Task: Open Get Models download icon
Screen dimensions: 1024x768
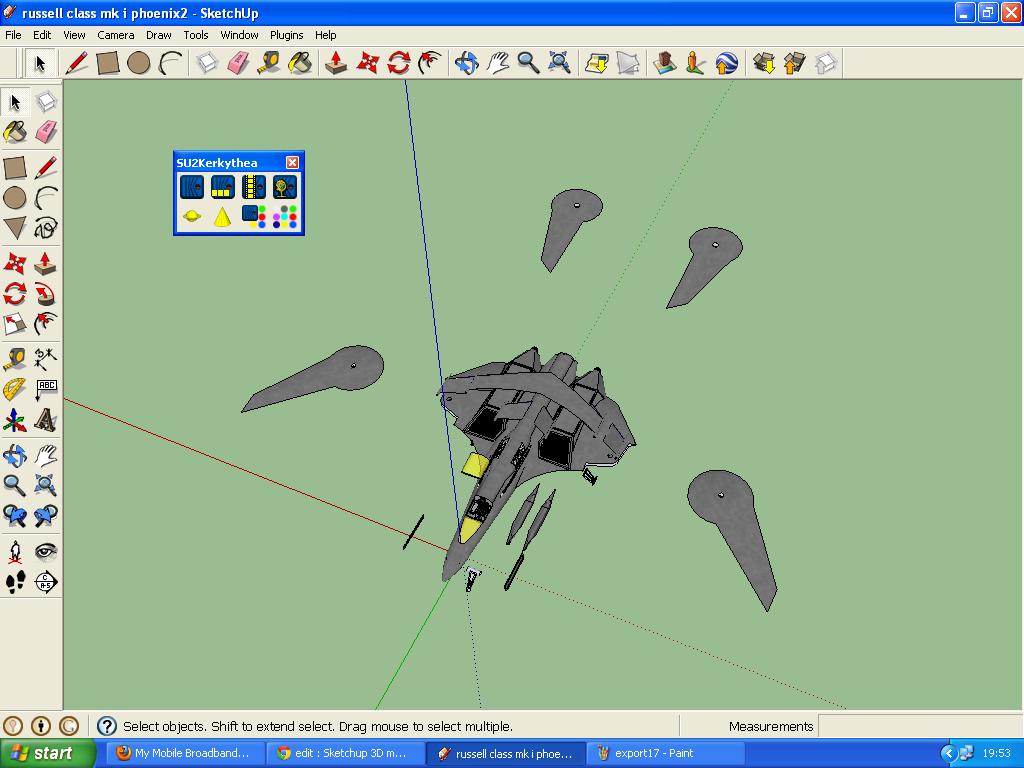Action: (763, 63)
